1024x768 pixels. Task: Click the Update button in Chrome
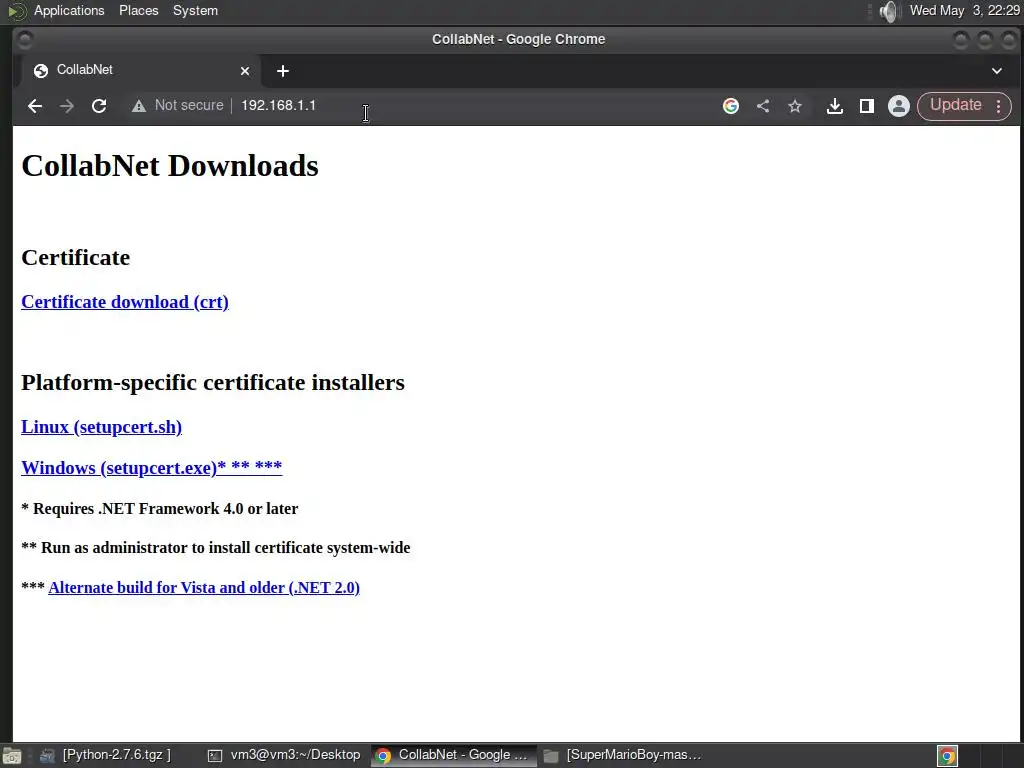955,105
